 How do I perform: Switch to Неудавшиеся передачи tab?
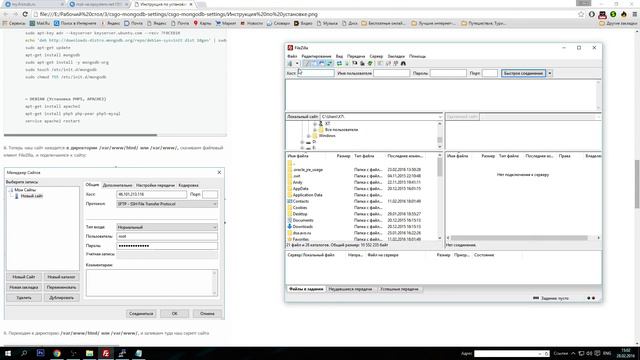tap(350, 289)
